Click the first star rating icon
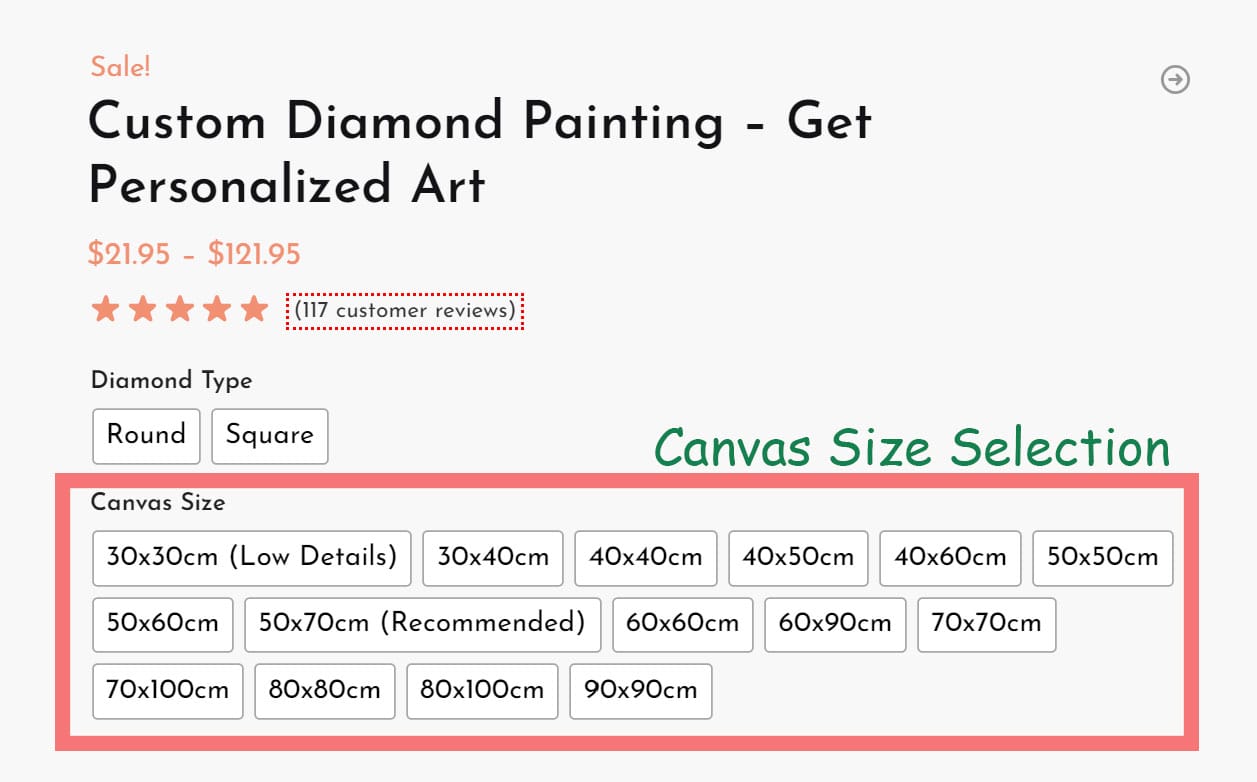 [x=106, y=310]
